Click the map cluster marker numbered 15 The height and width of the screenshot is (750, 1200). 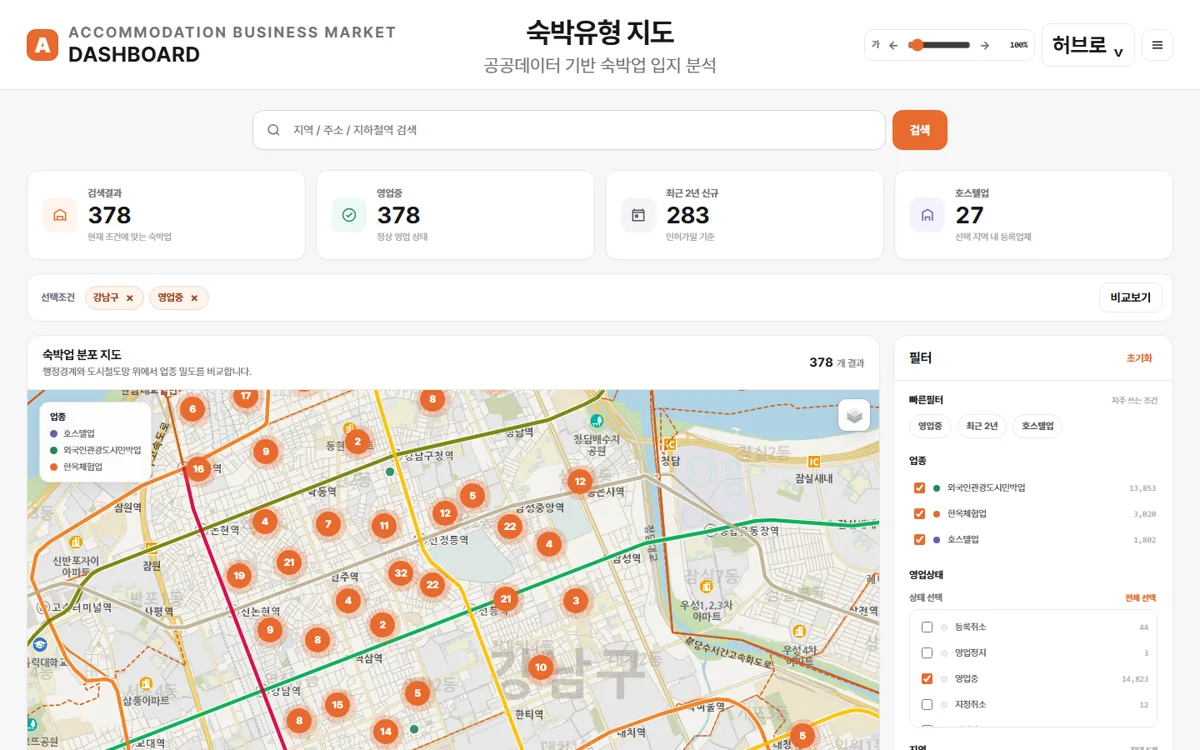click(337, 705)
